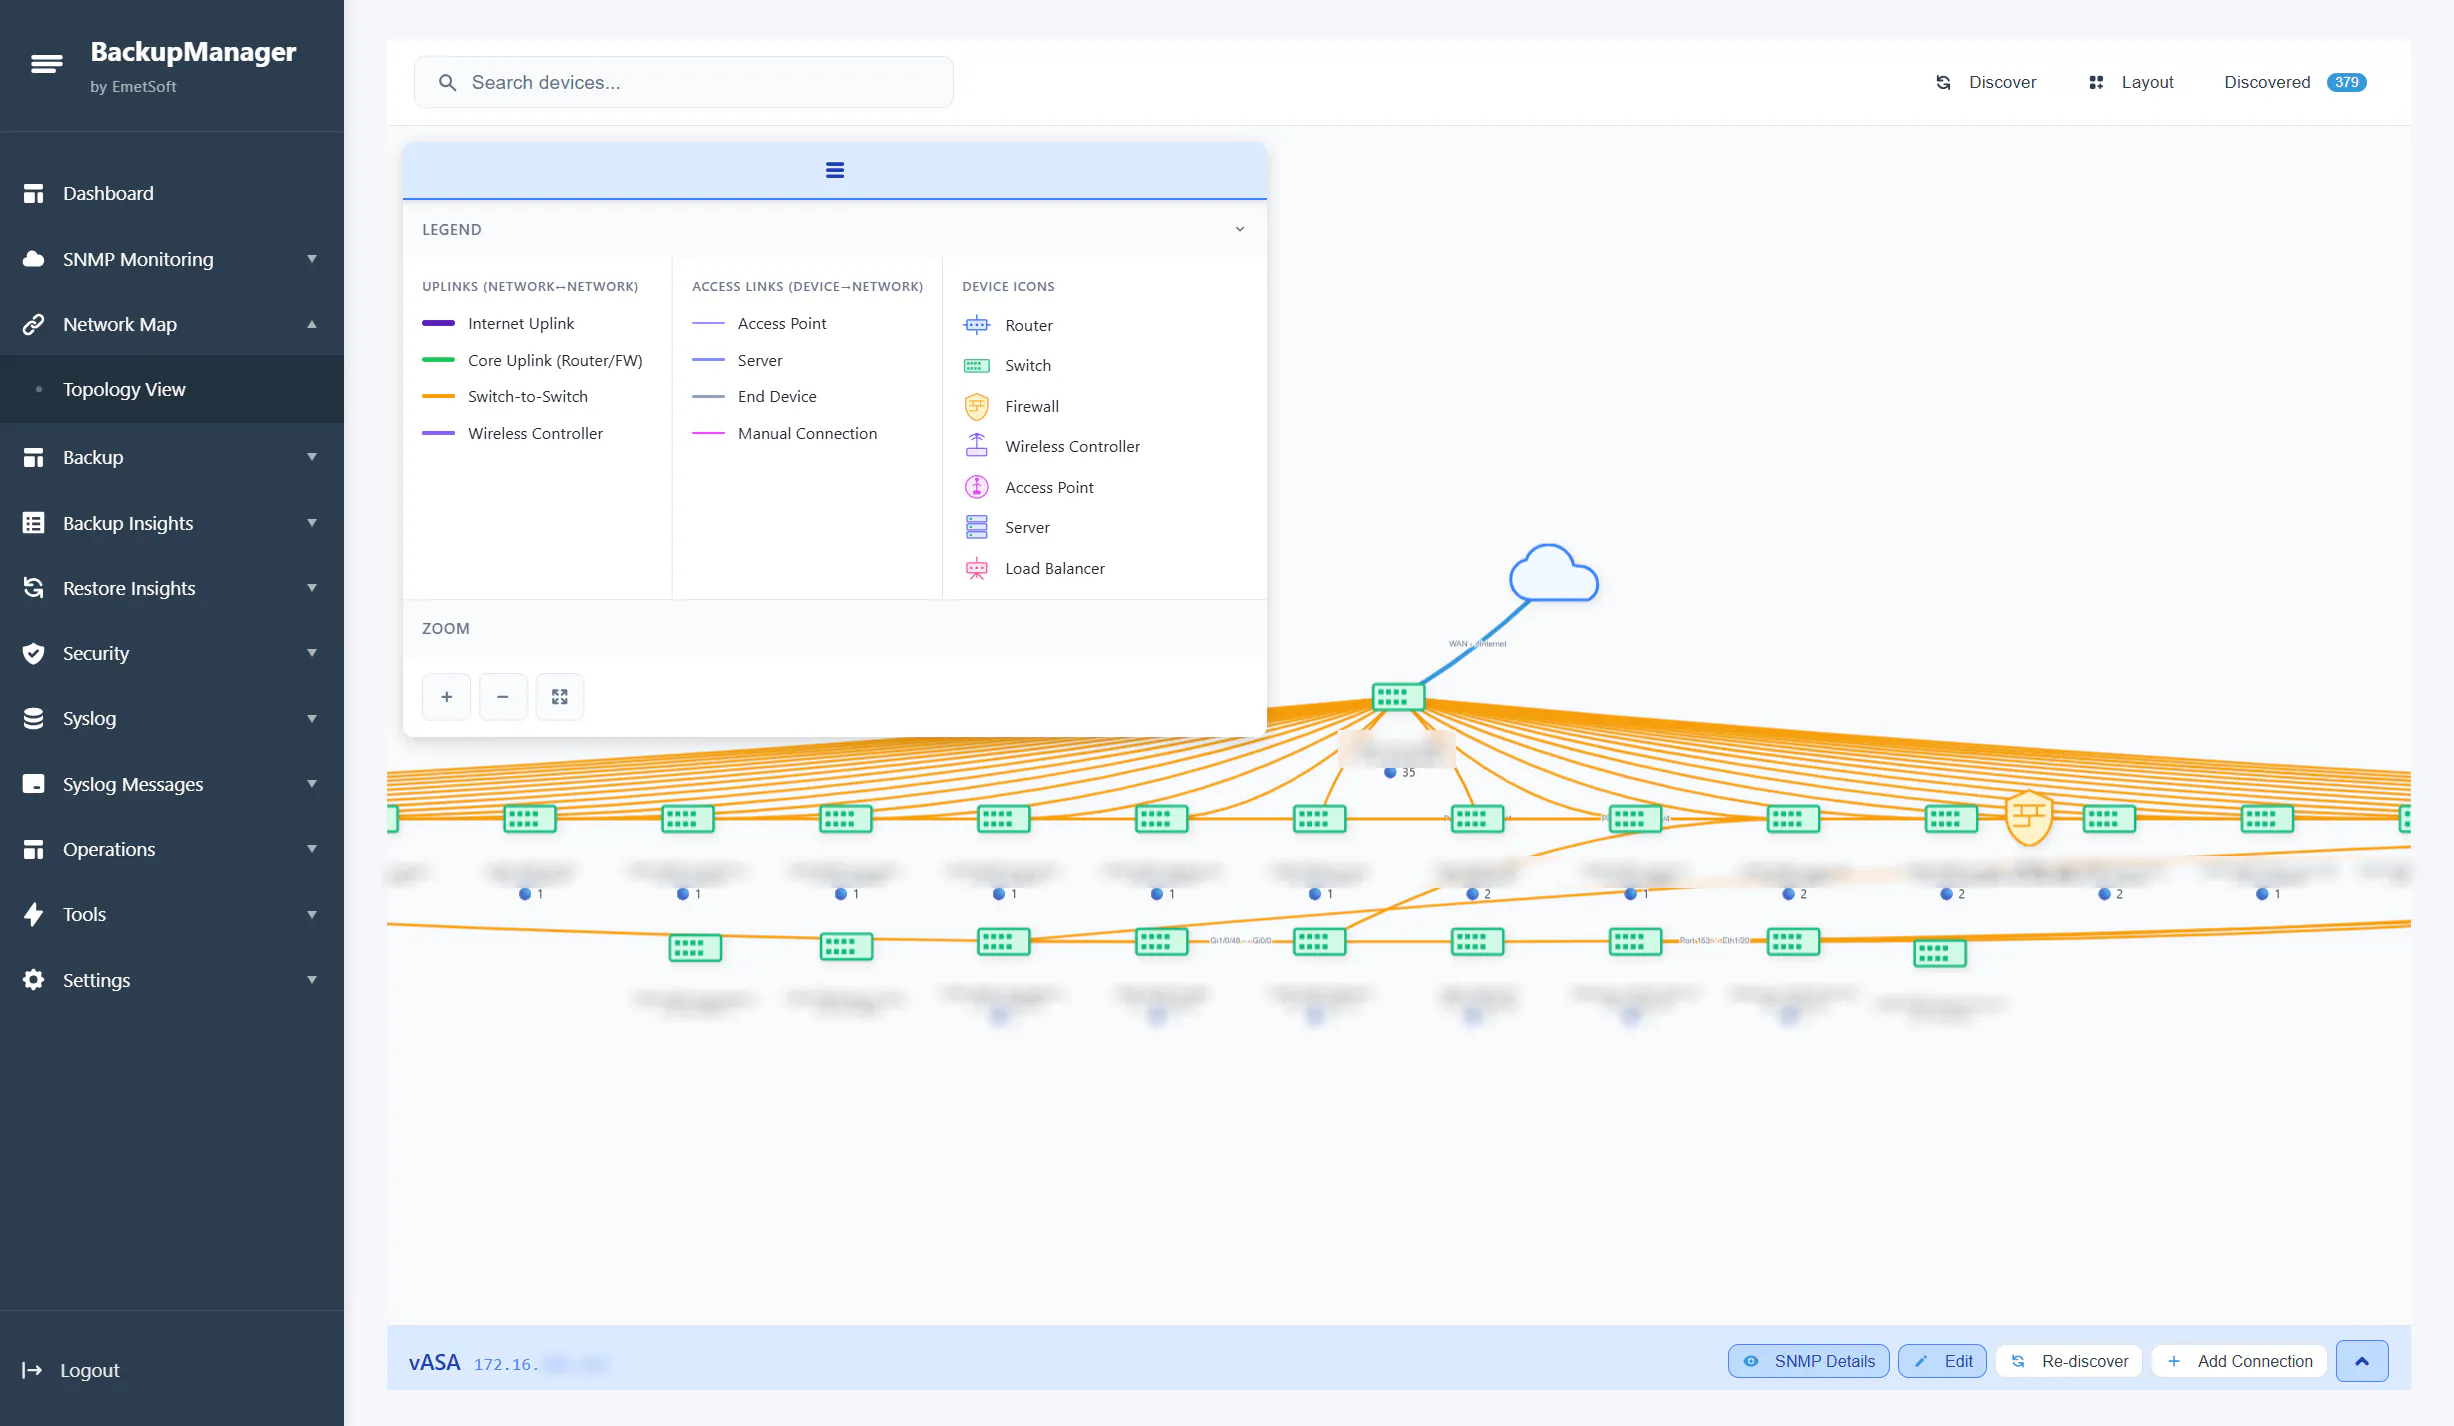Click the Router legend icon
This screenshot has width=2454, height=1426.
click(x=976, y=325)
